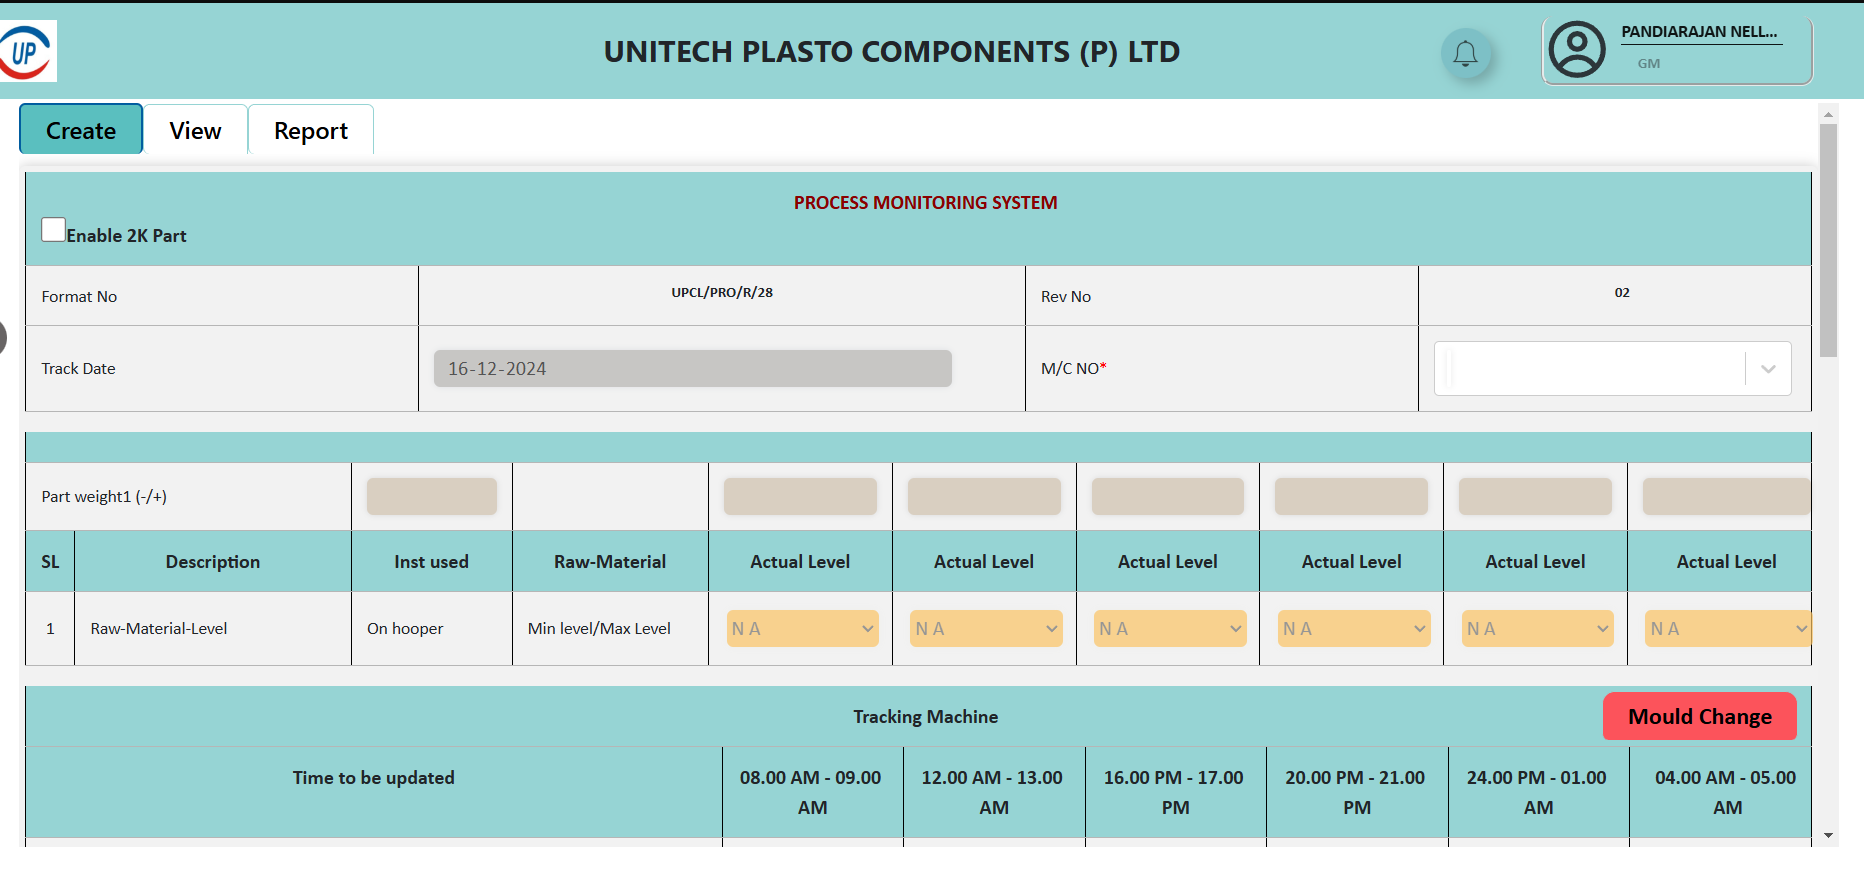Switch to the Report tab
Image resolution: width=1864 pixels, height=872 pixels.
pyautogui.click(x=311, y=130)
